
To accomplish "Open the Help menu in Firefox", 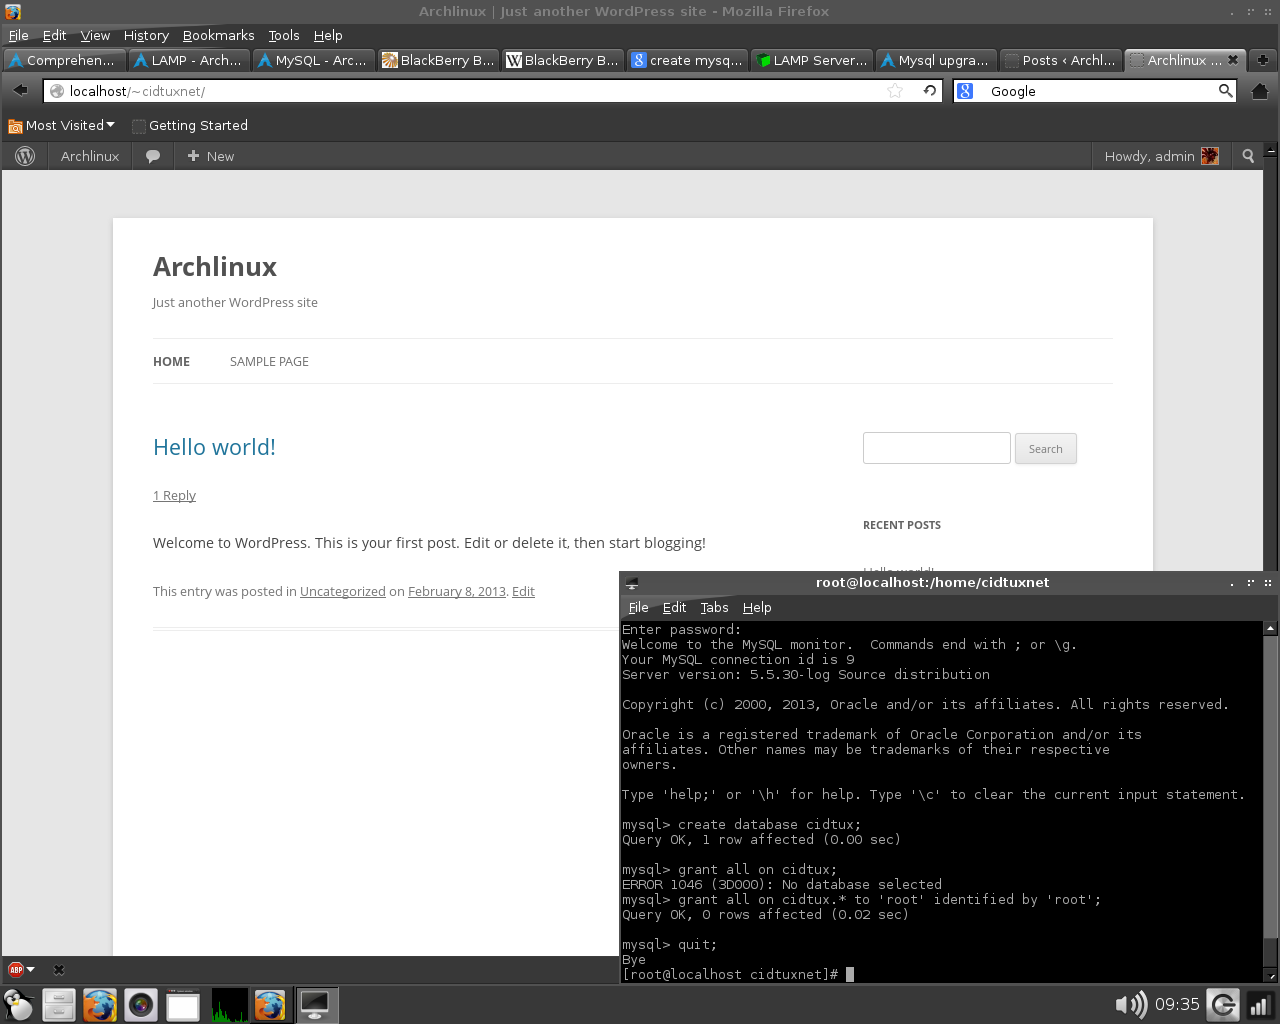I will point(328,35).
